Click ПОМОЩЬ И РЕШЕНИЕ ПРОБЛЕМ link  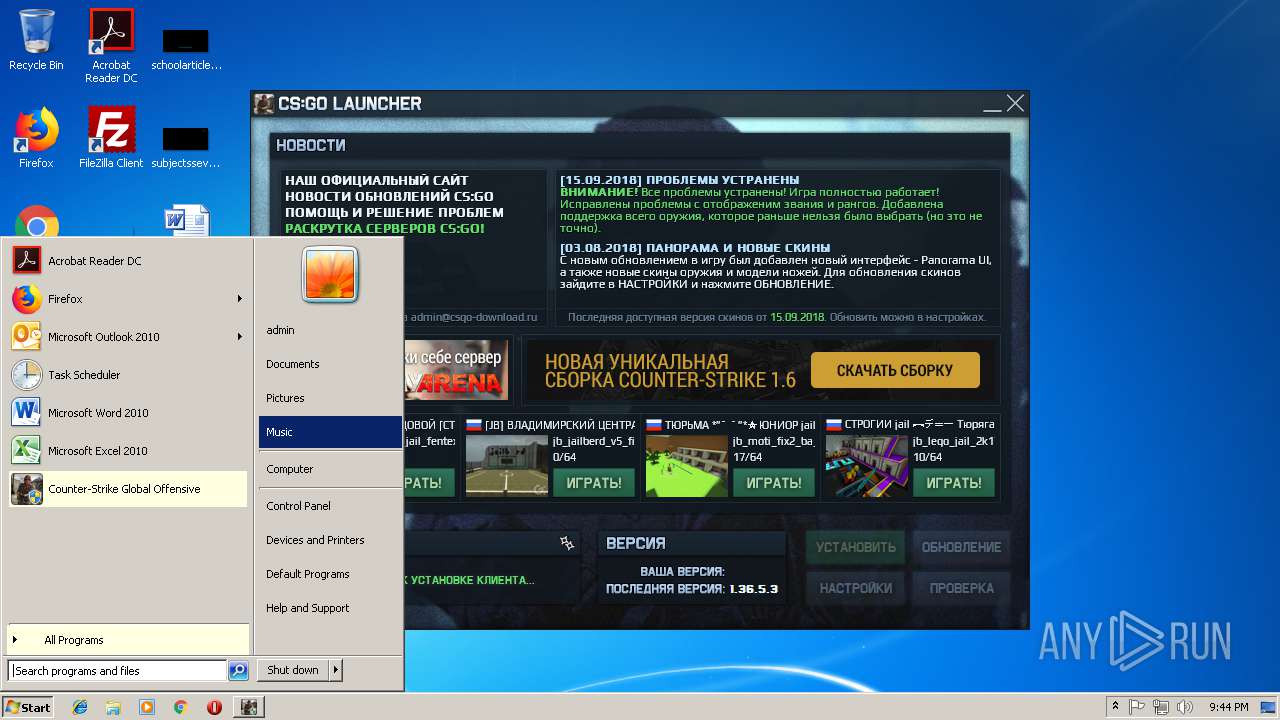click(x=394, y=212)
